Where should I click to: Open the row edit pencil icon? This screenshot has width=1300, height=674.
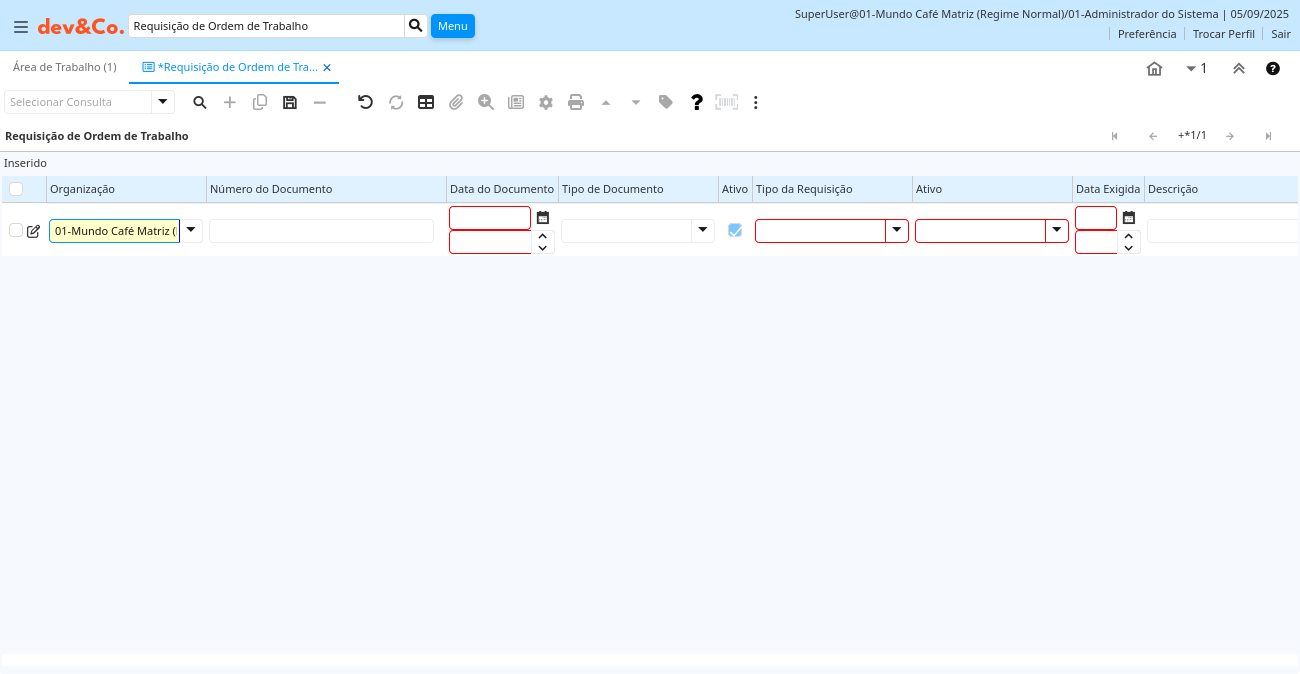coord(34,231)
